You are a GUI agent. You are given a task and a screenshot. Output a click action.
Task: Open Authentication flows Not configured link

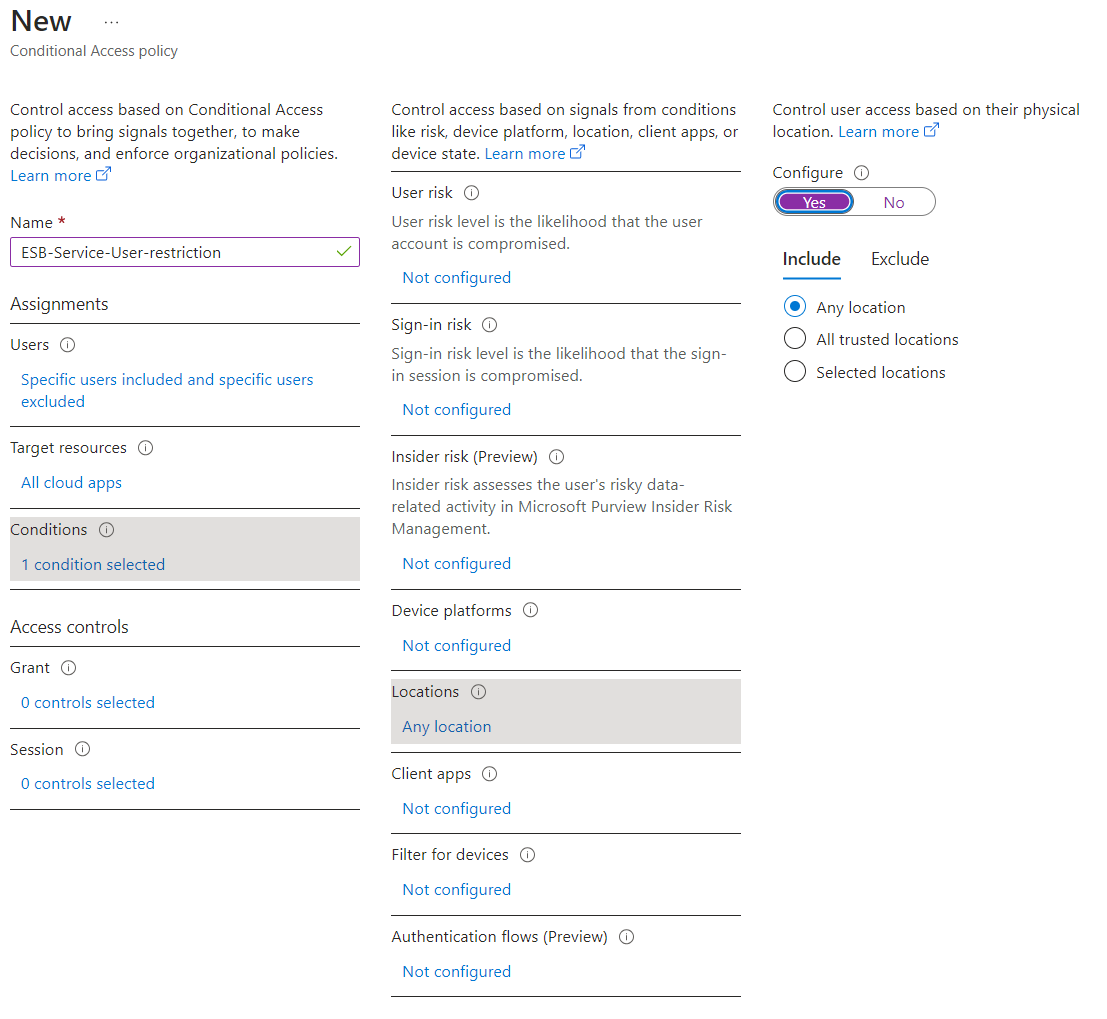click(457, 972)
